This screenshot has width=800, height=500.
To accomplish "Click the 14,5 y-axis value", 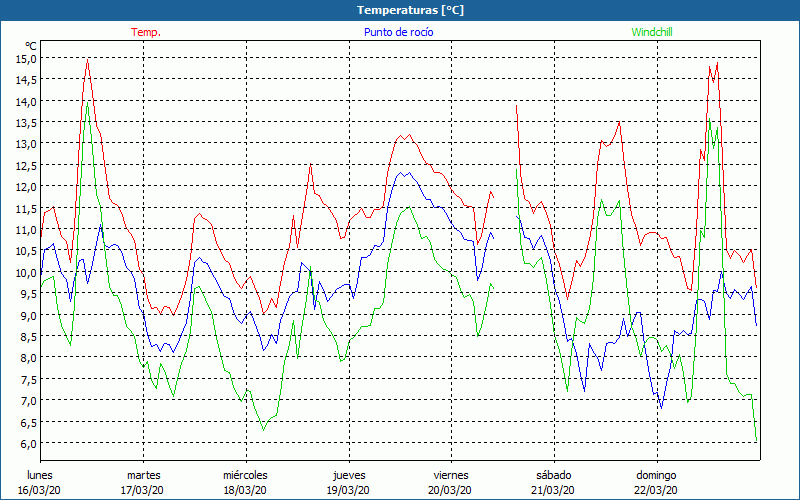I will click(x=27, y=80).
